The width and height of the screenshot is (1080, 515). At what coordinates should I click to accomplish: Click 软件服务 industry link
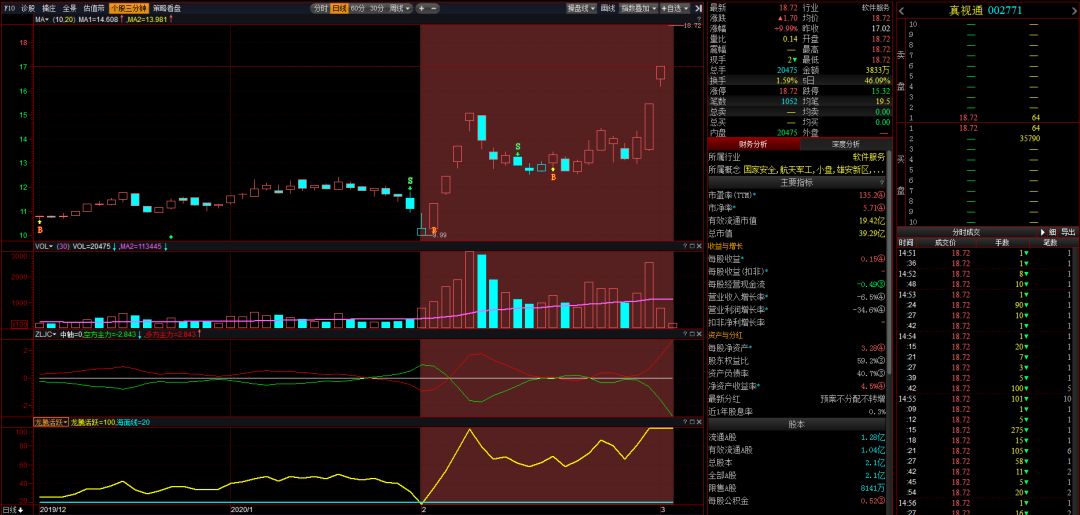pos(869,156)
